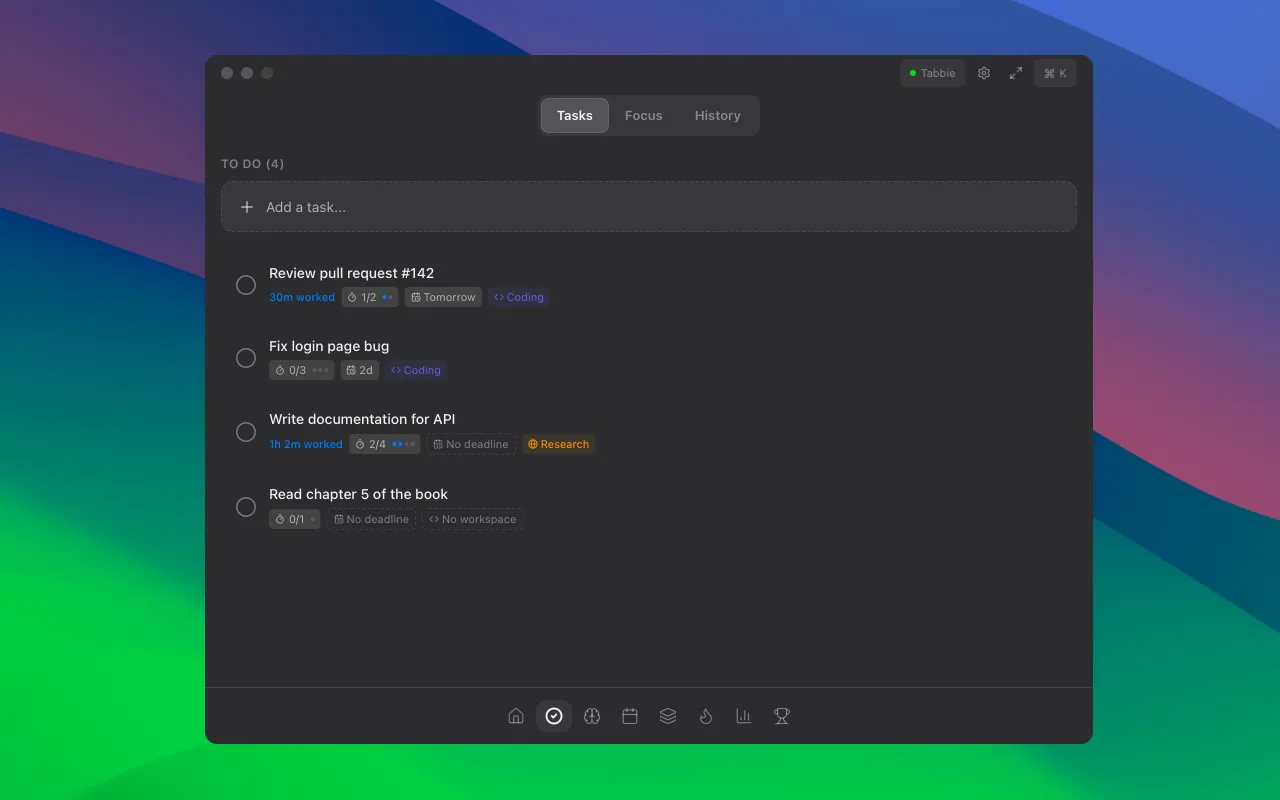Open the "Tomorrow" deadline picker
This screenshot has height=800, width=1280.
point(443,297)
